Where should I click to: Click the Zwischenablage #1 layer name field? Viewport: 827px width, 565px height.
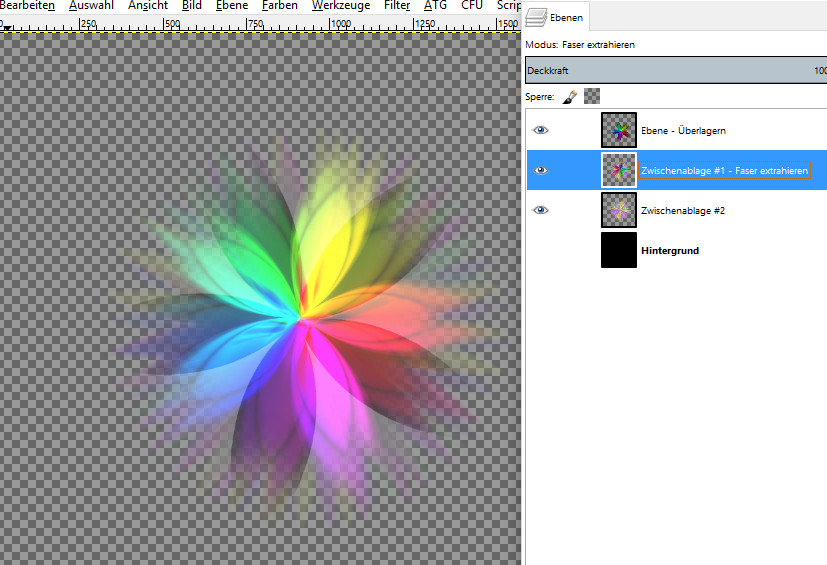(724, 171)
